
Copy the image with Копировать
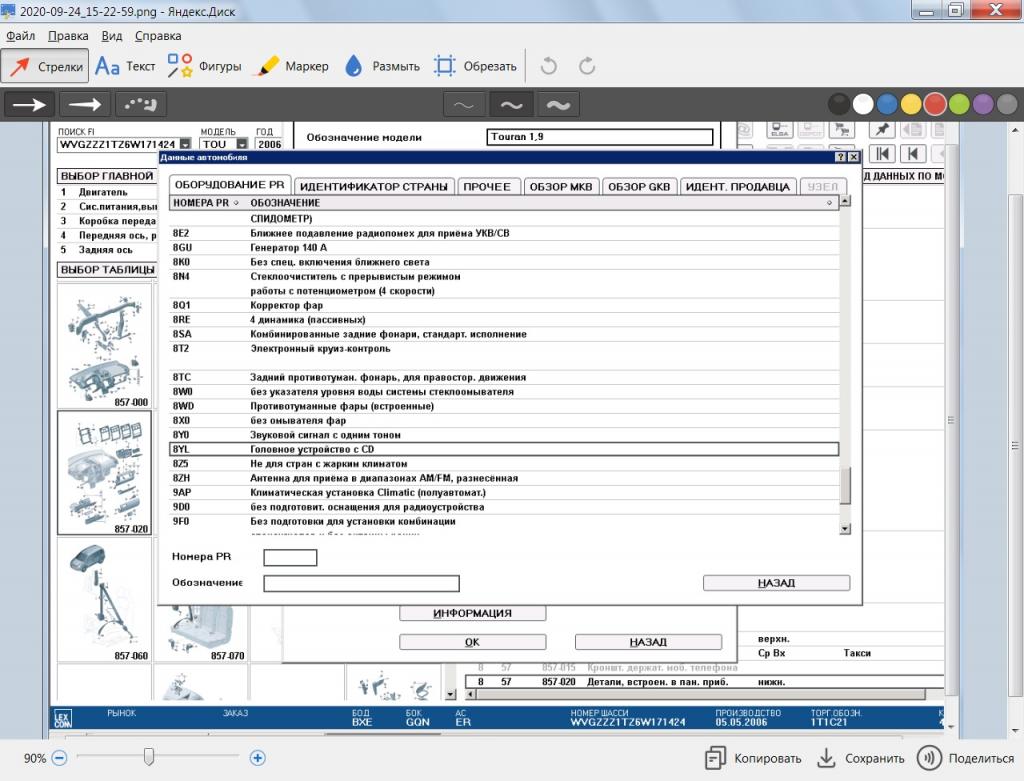click(754, 758)
